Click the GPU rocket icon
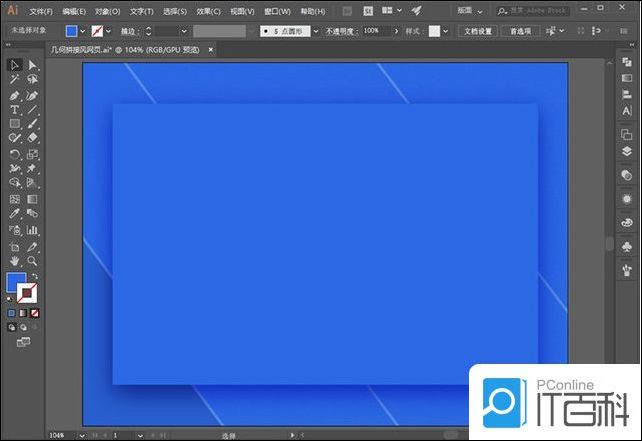The image size is (642, 441). (x=416, y=11)
